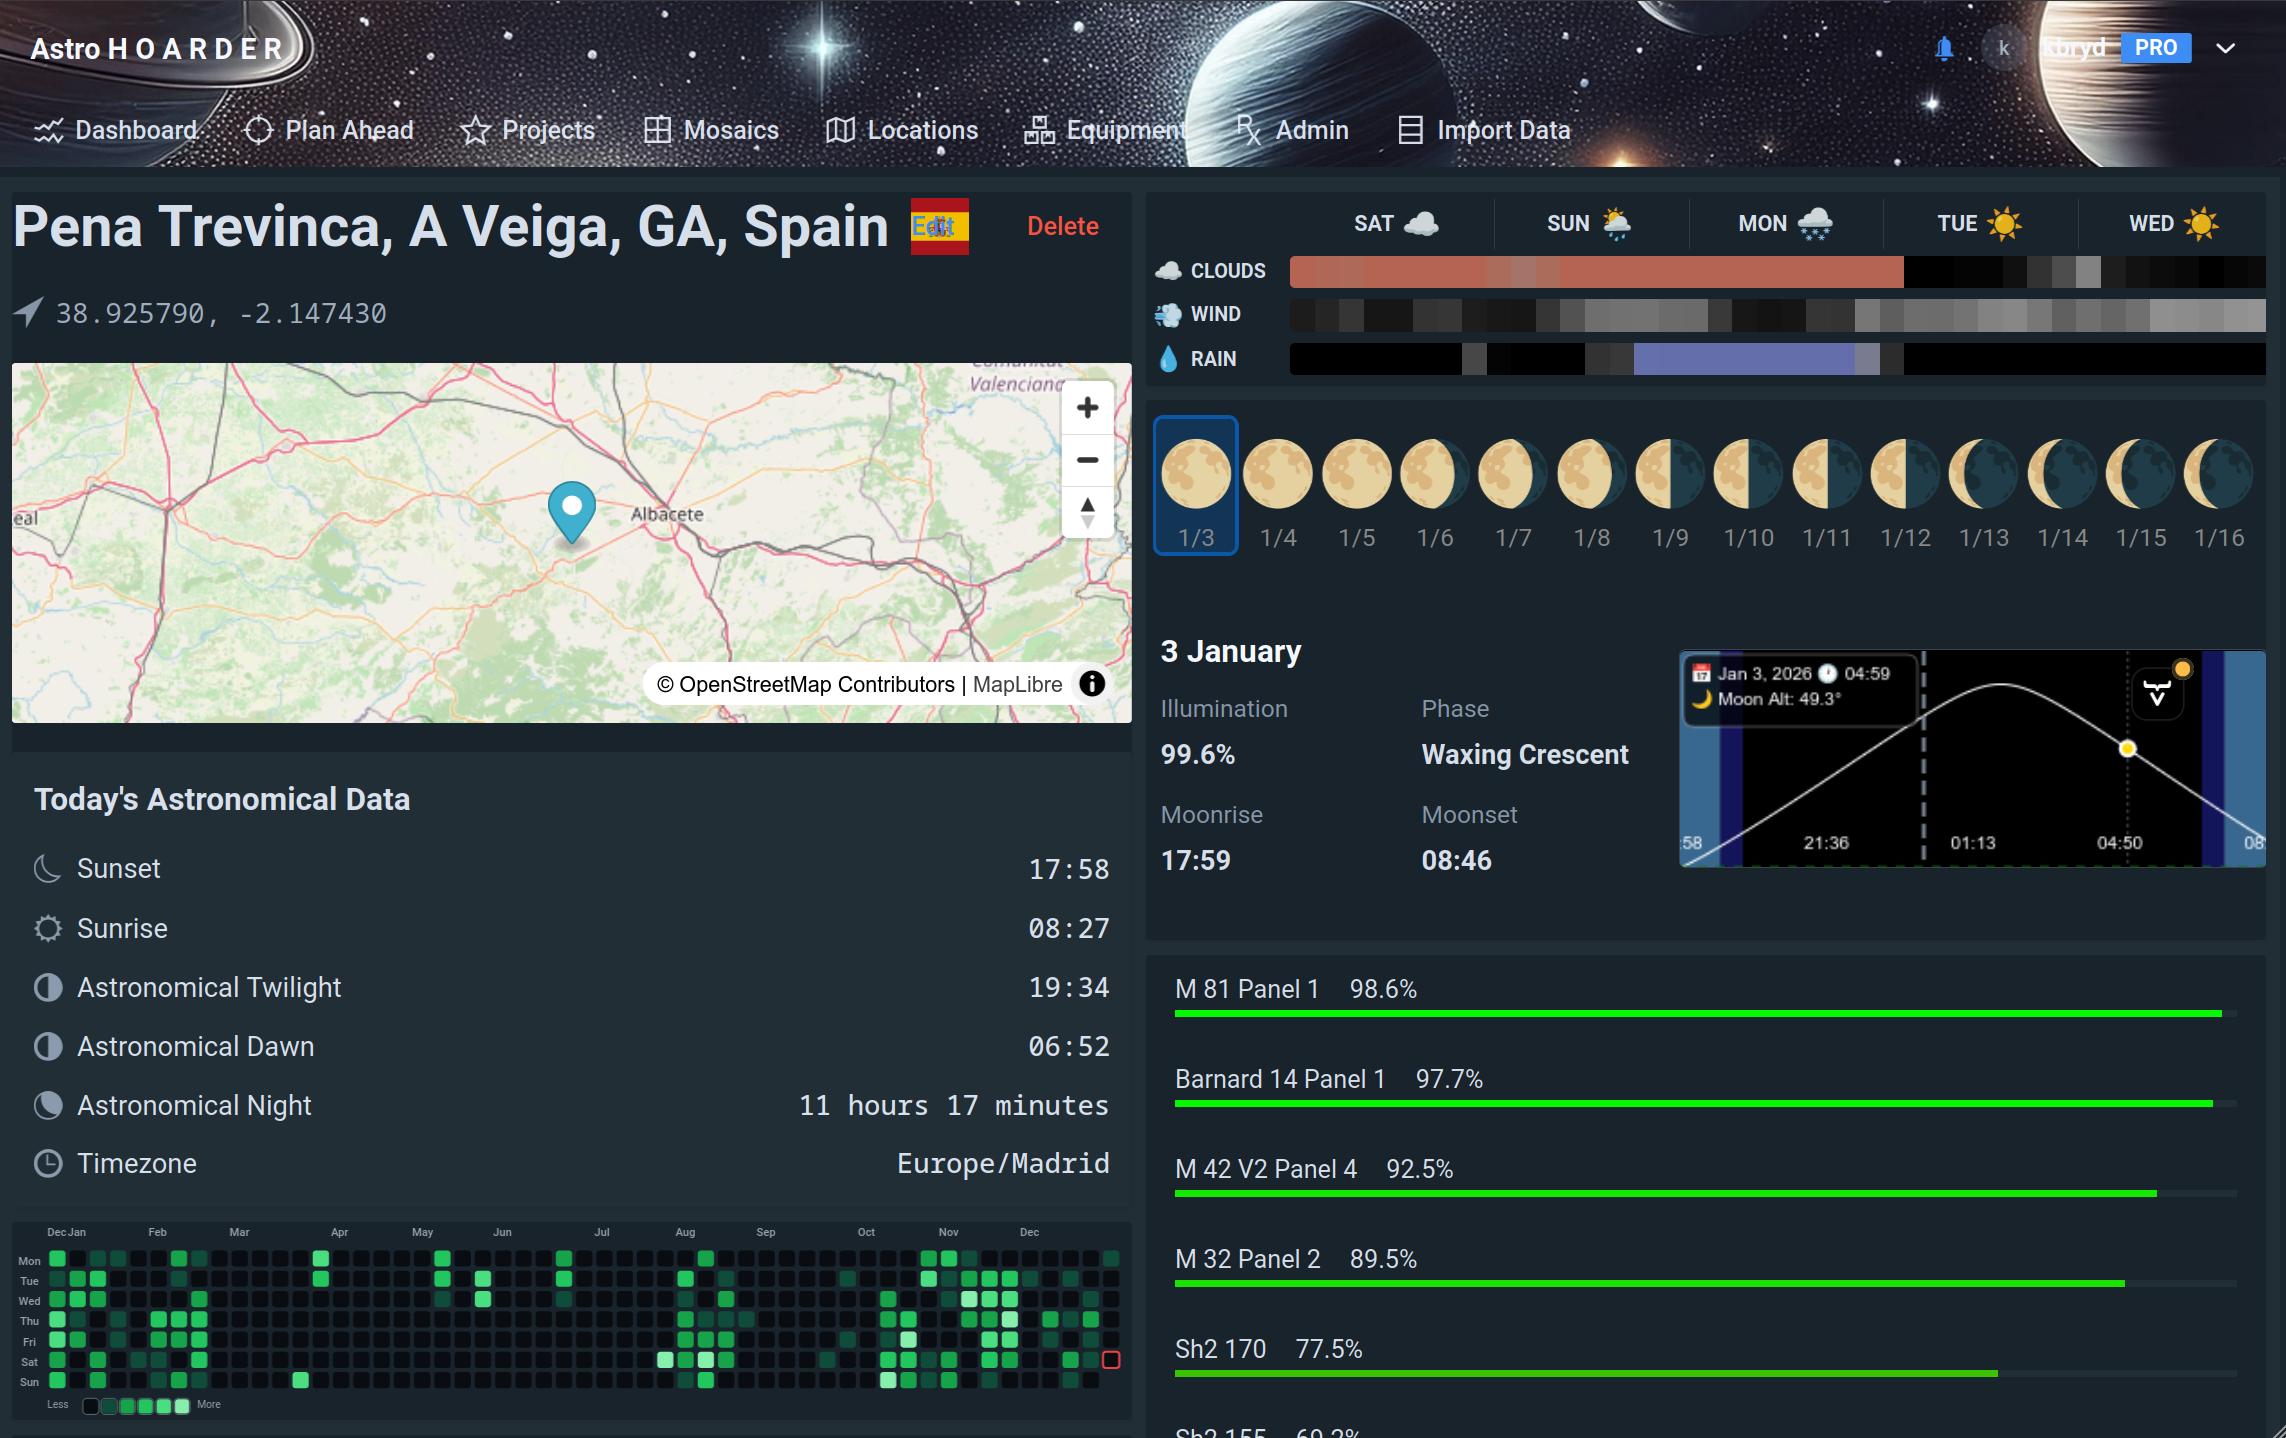The image size is (2286, 1438).
Task: Expand the user account dropdown chevron
Action: (2225, 48)
